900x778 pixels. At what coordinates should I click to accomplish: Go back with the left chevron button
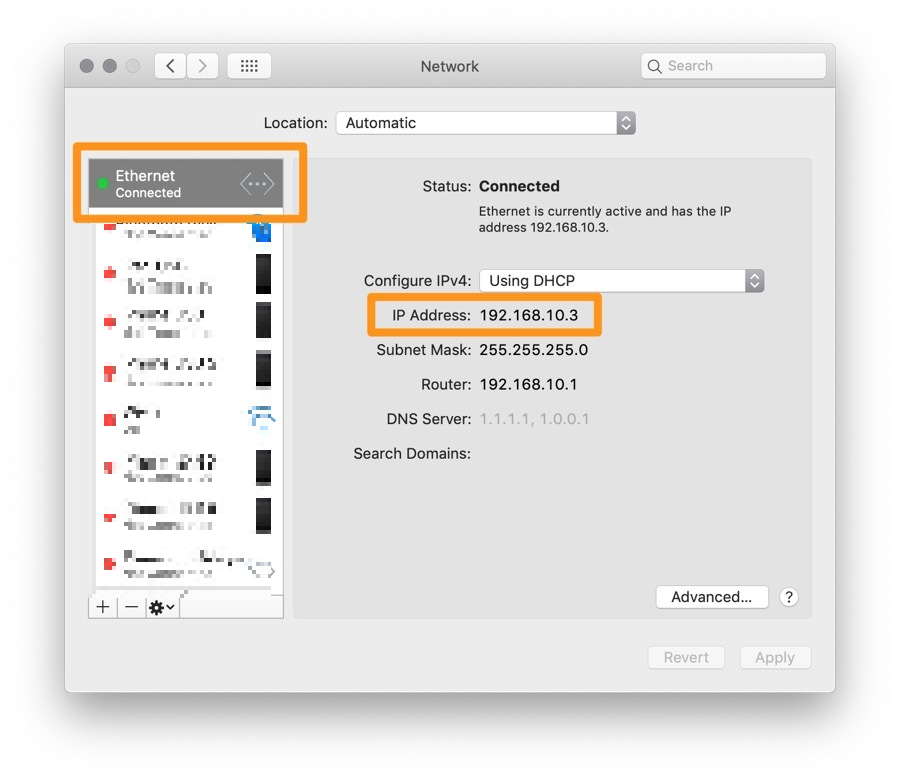[x=170, y=66]
